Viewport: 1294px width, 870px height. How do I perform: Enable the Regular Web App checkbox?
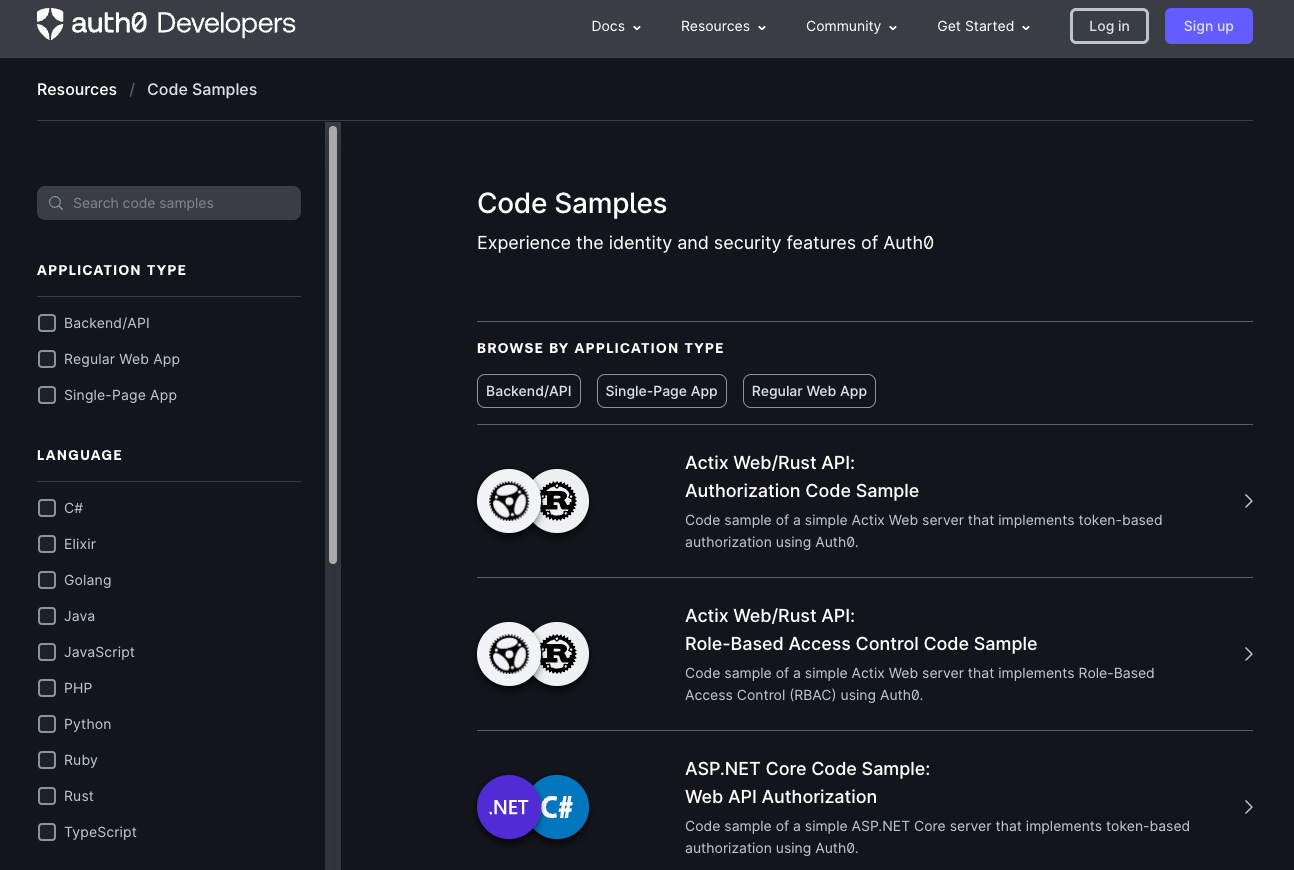coord(47,359)
